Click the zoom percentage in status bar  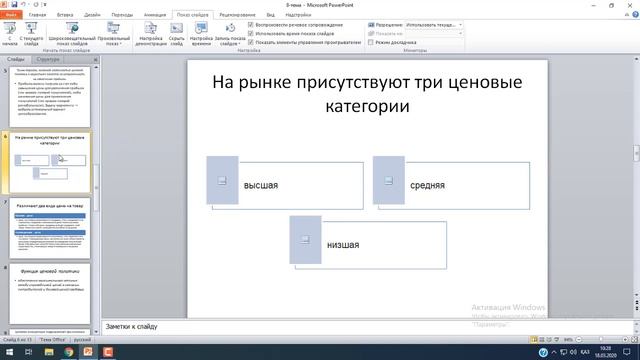(x=568, y=340)
